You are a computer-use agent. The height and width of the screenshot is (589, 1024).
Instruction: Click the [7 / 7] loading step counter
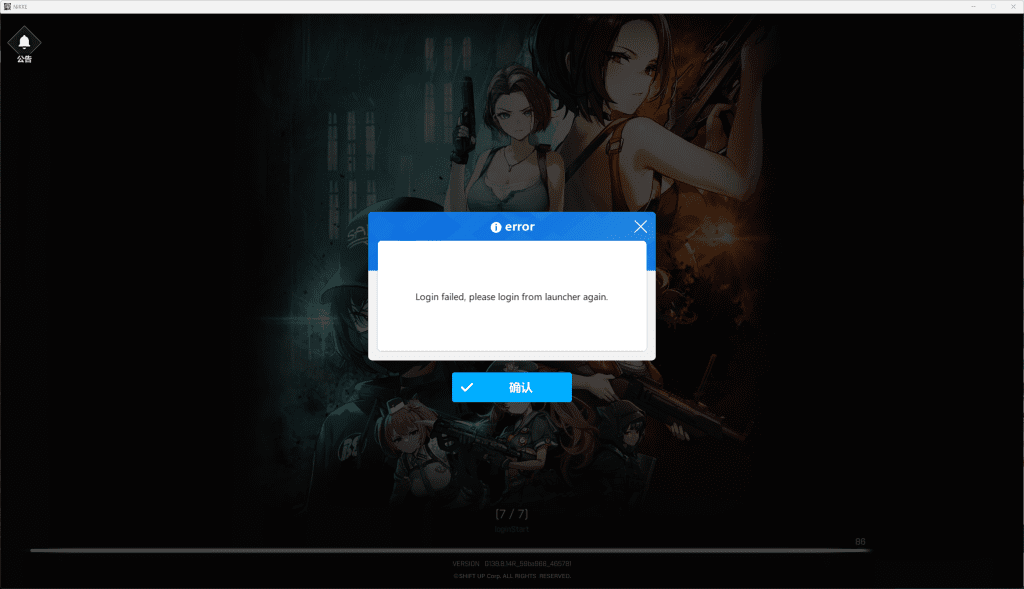(511, 514)
